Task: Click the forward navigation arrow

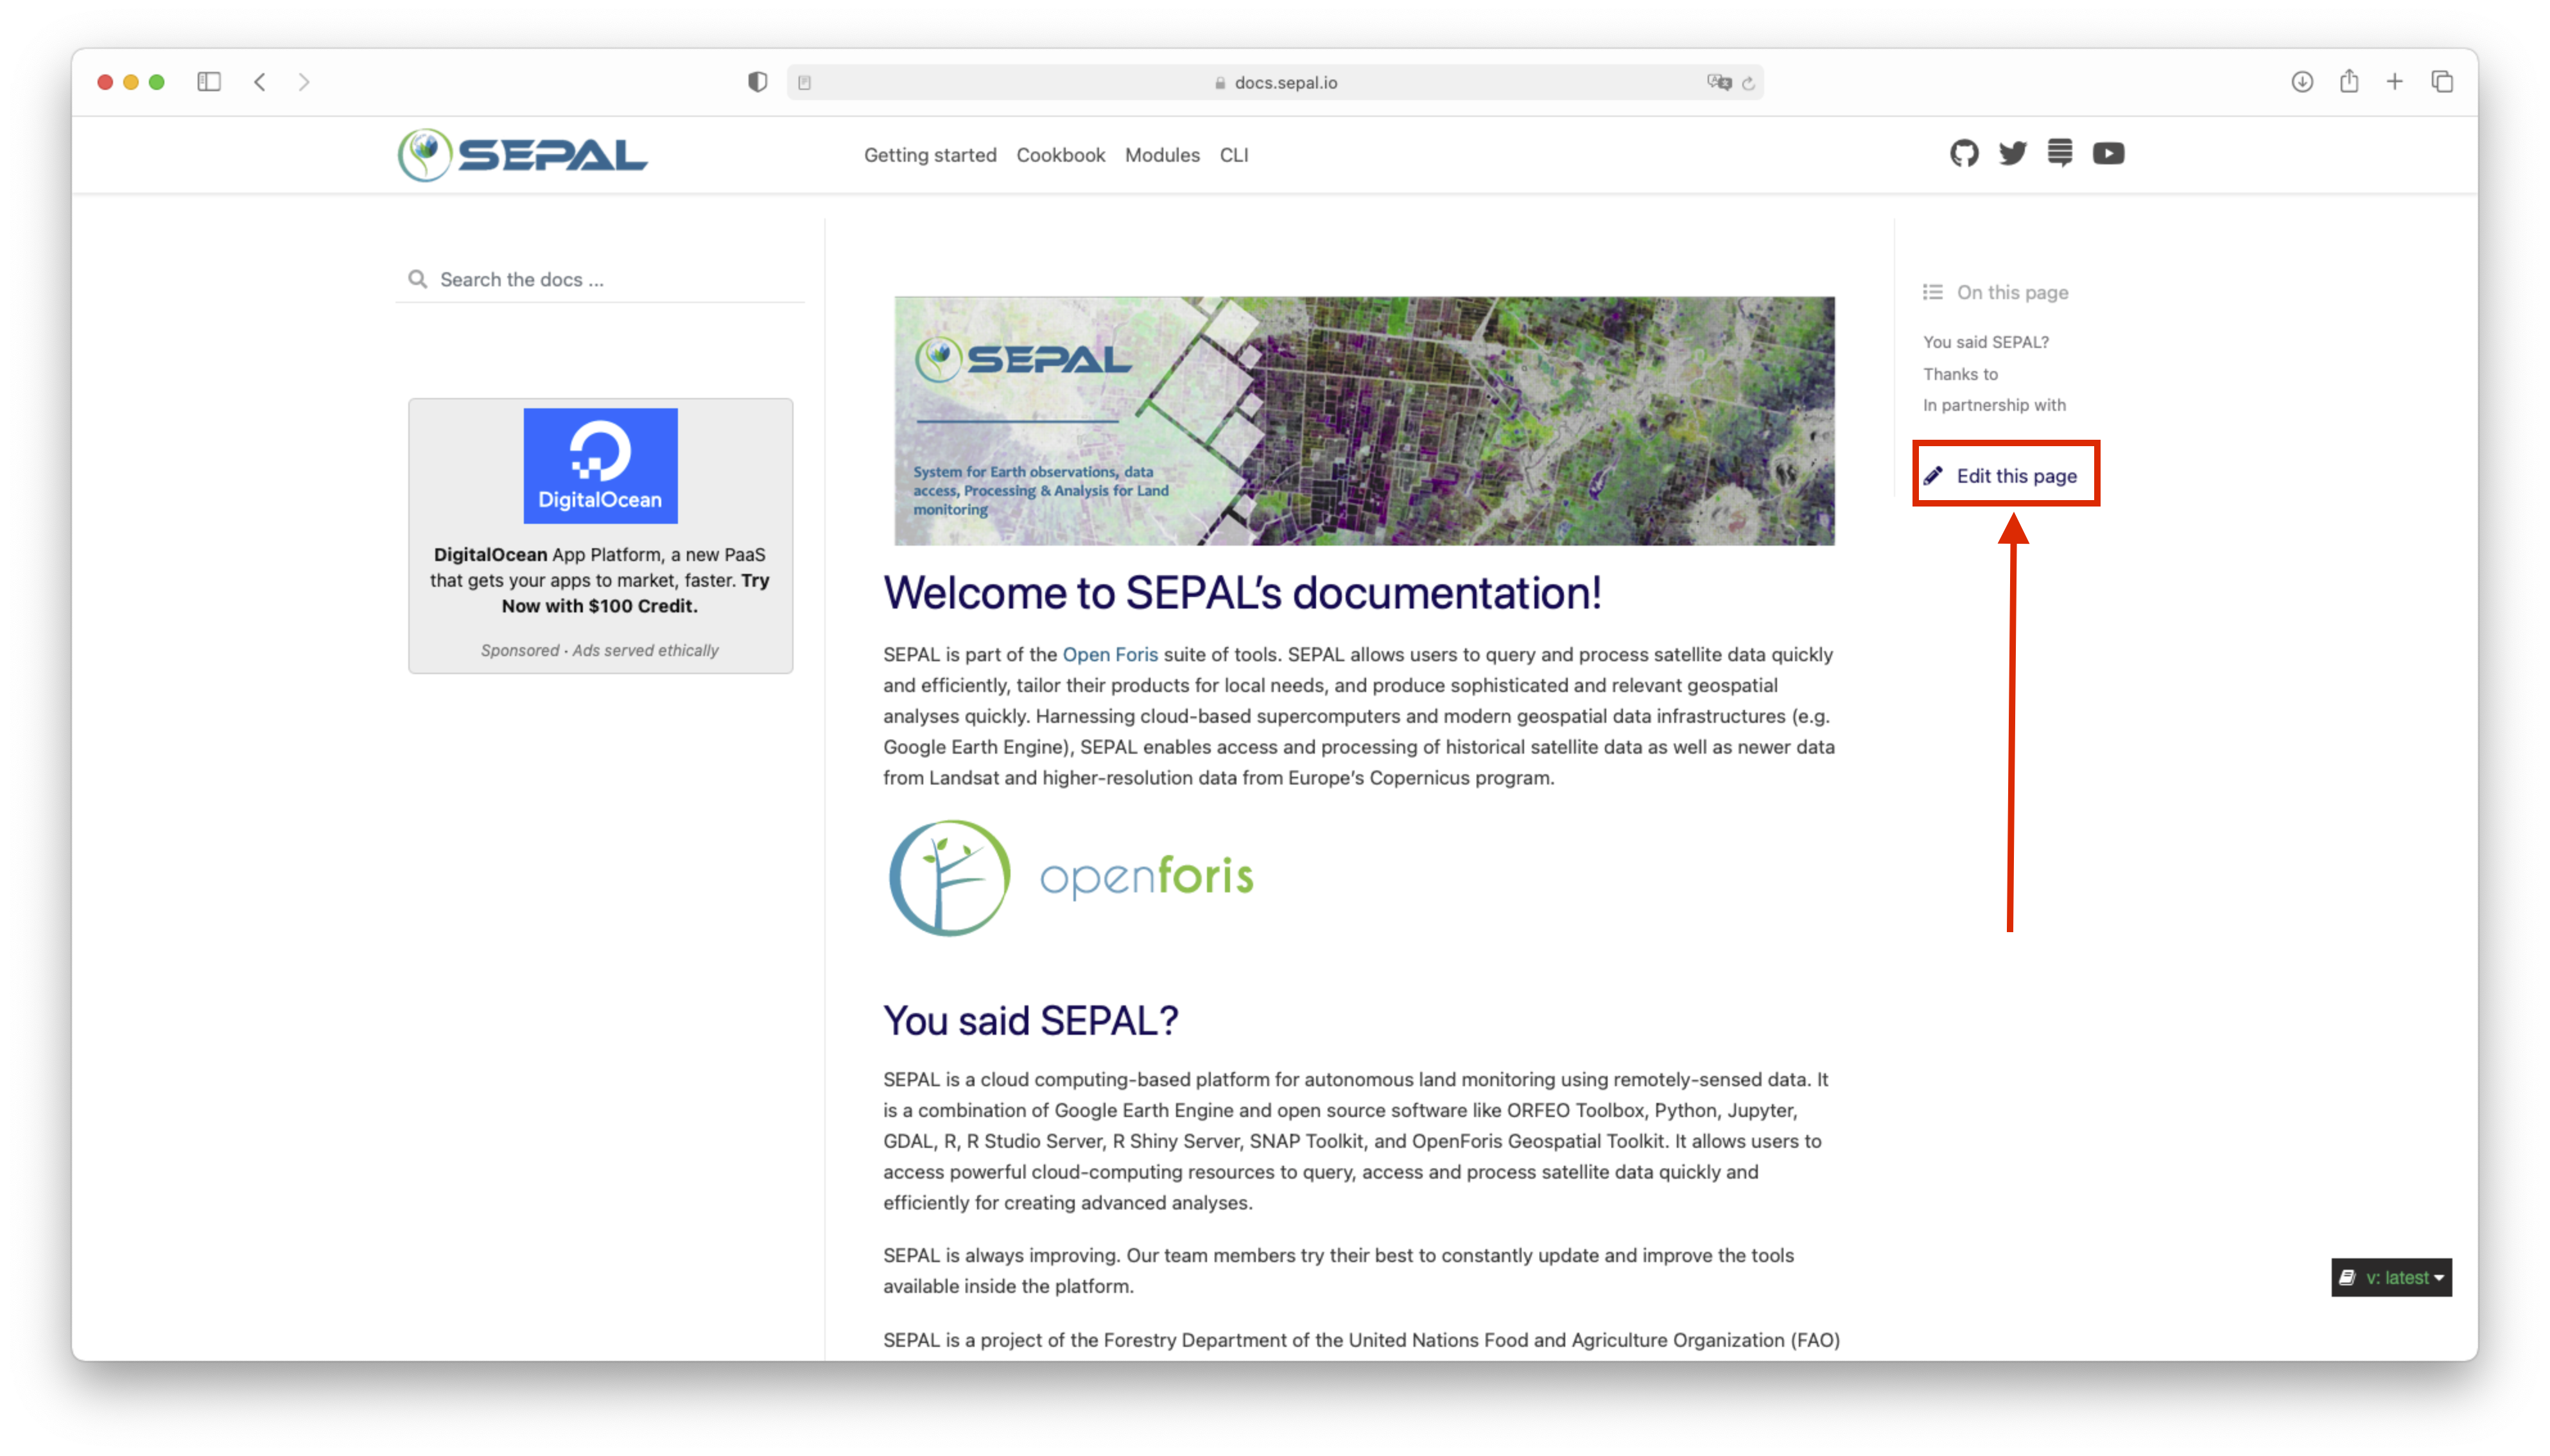Action: (304, 82)
